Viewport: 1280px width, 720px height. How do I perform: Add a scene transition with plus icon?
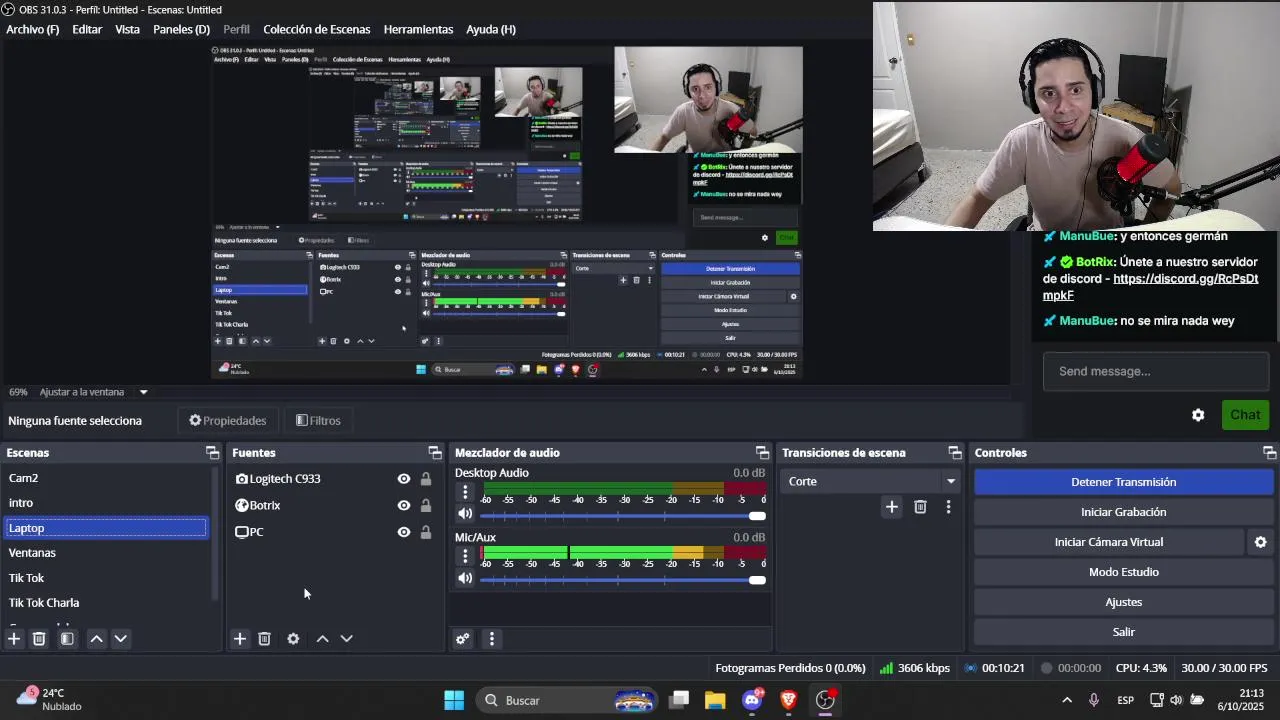(891, 507)
